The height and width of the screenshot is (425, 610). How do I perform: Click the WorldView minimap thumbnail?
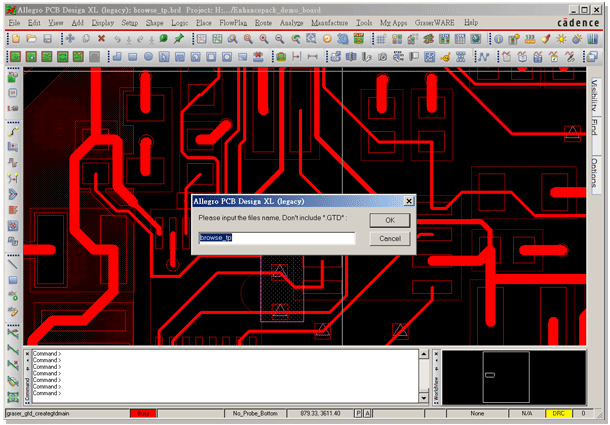click(514, 377)
